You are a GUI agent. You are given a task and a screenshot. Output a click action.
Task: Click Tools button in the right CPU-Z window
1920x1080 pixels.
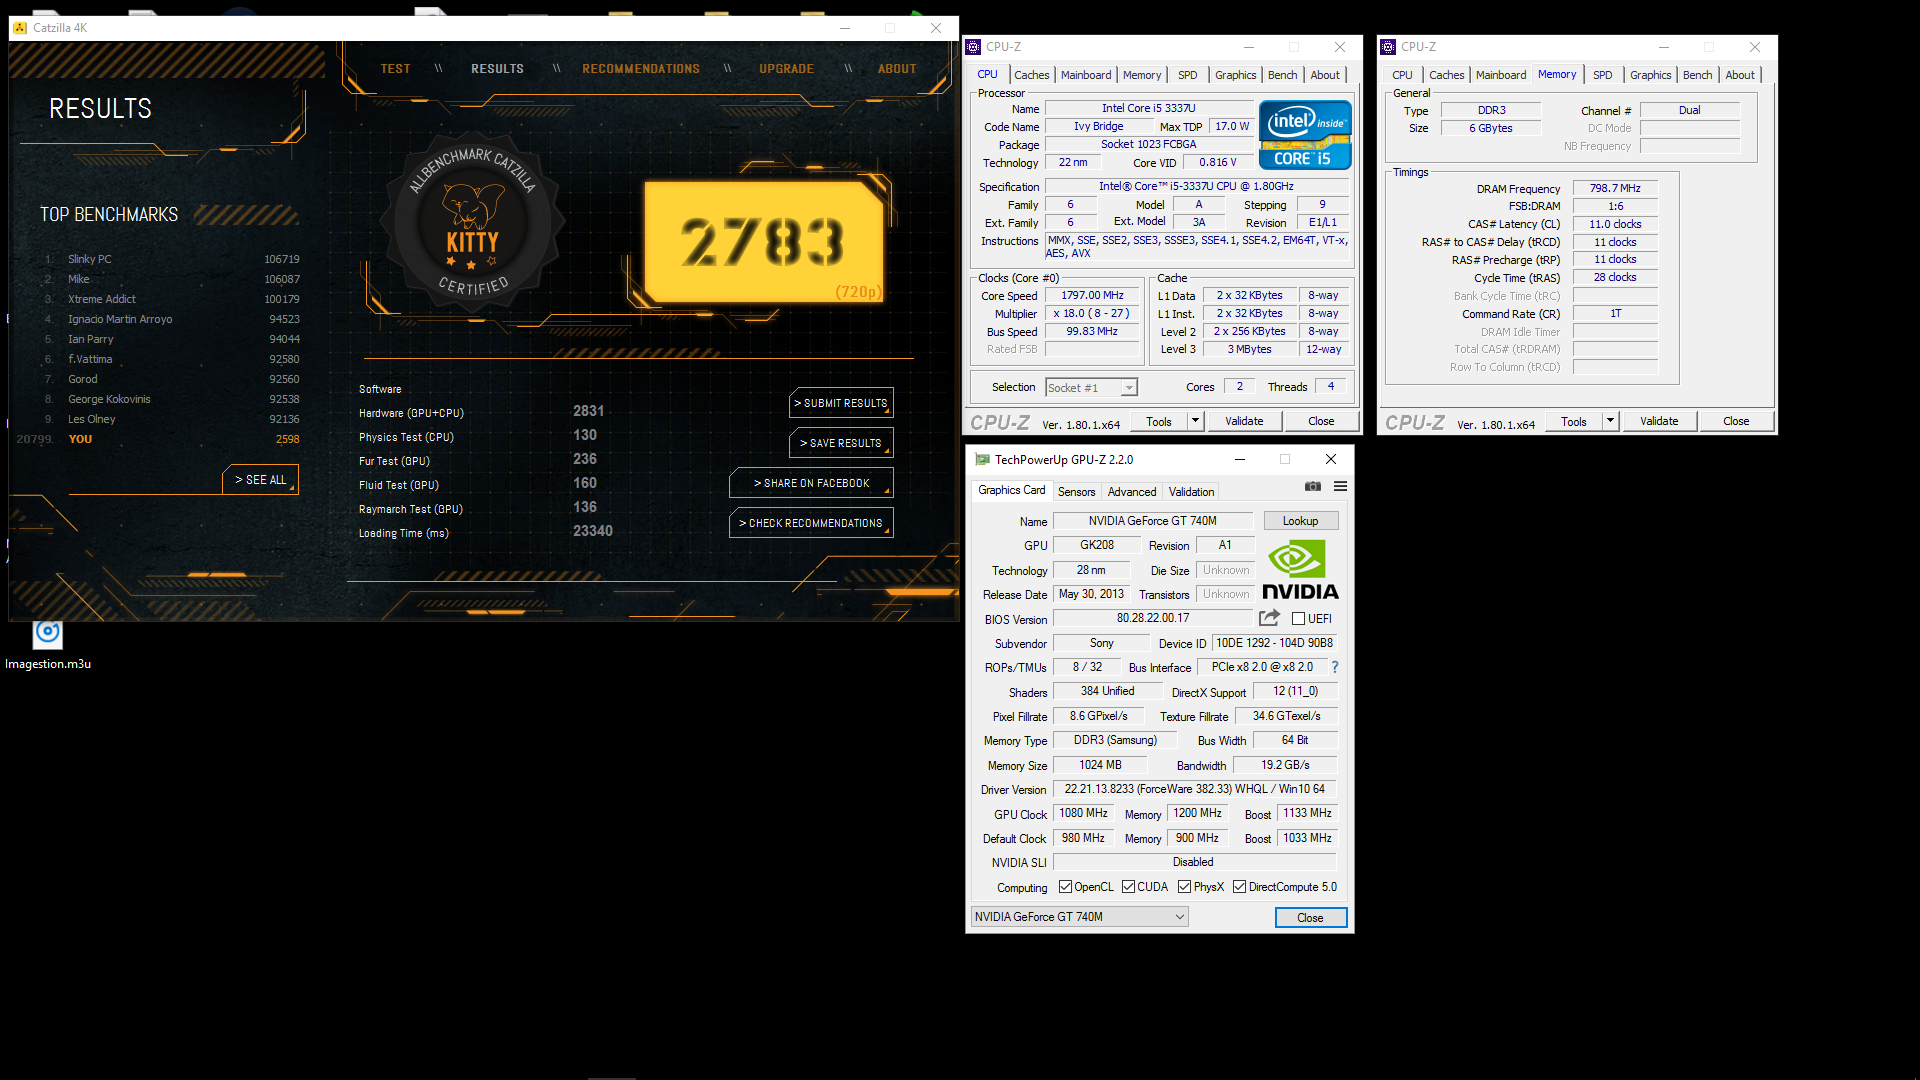pyautogui.click(x=1573, y=421)
